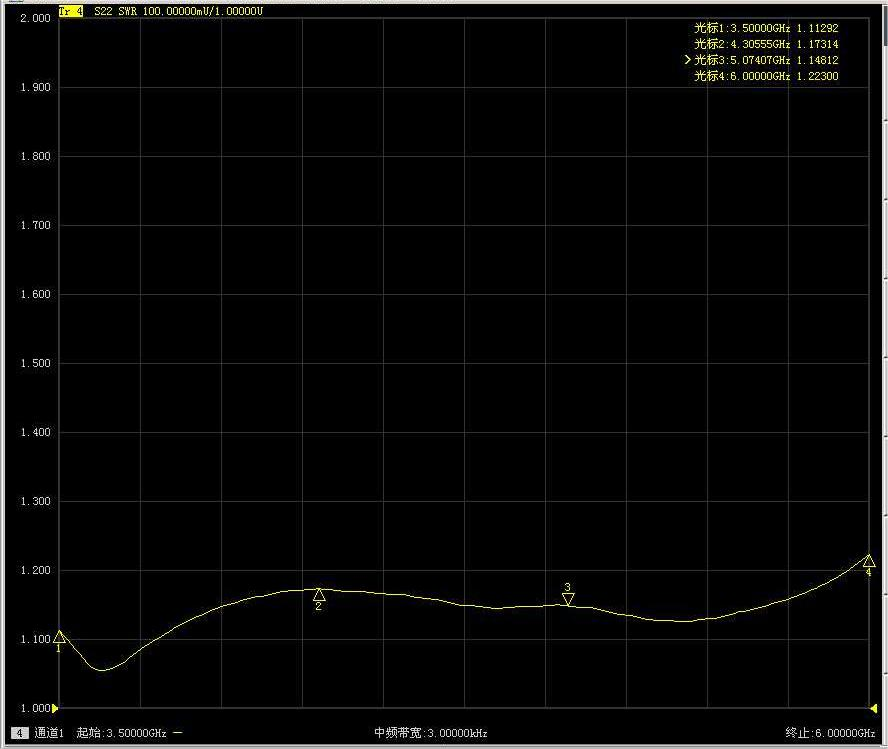Select the 光标2 readout at 4.30555GHz
The image size is (888, 749).
click(x=766, y=44)
